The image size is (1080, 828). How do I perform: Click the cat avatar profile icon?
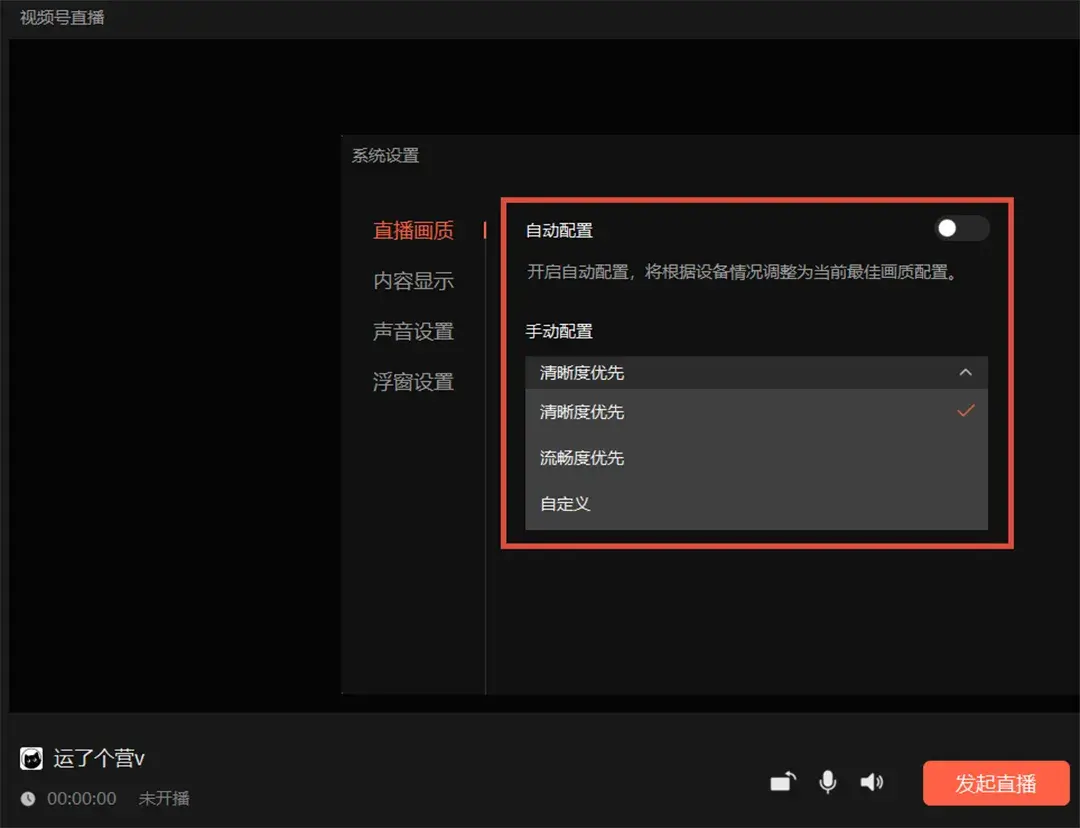point(31,759)
